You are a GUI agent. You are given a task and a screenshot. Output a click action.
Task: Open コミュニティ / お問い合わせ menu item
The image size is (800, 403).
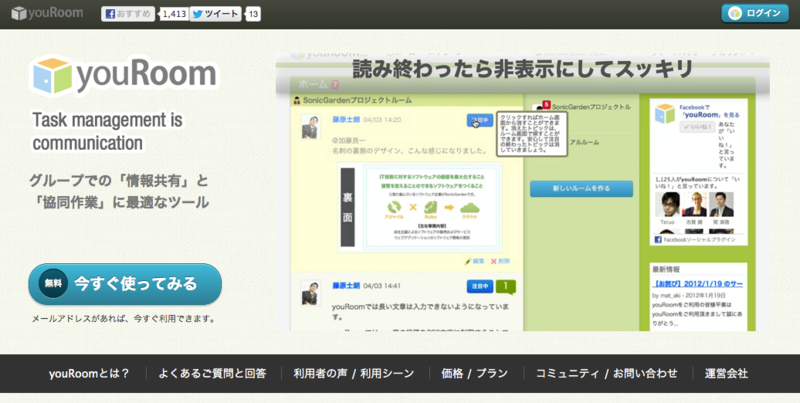click(607, 373)
